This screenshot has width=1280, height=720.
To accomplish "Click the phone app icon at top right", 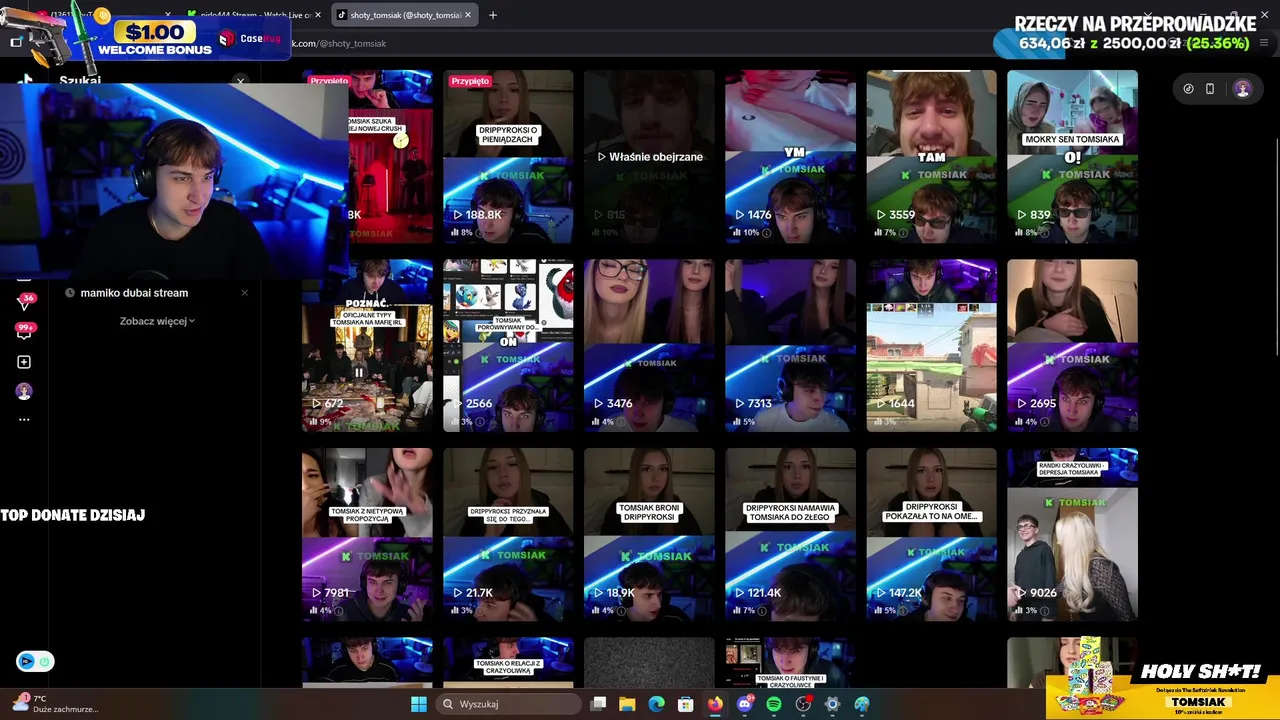I will [x=1210, y=89].
